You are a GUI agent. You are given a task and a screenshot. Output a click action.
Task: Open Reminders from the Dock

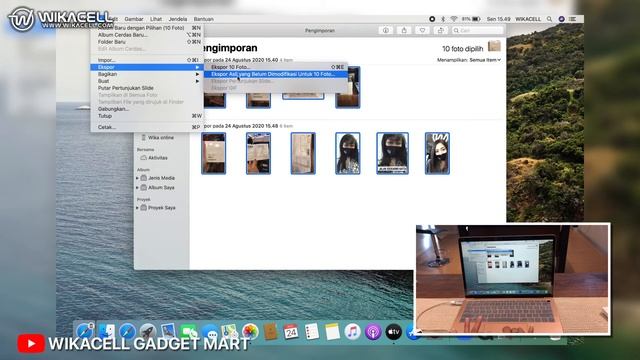(x=312, y=332)
